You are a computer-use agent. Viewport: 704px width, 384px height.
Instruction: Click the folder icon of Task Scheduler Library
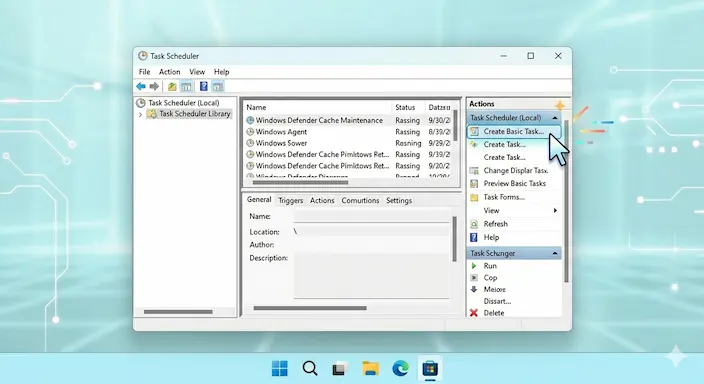coord(152,114)
